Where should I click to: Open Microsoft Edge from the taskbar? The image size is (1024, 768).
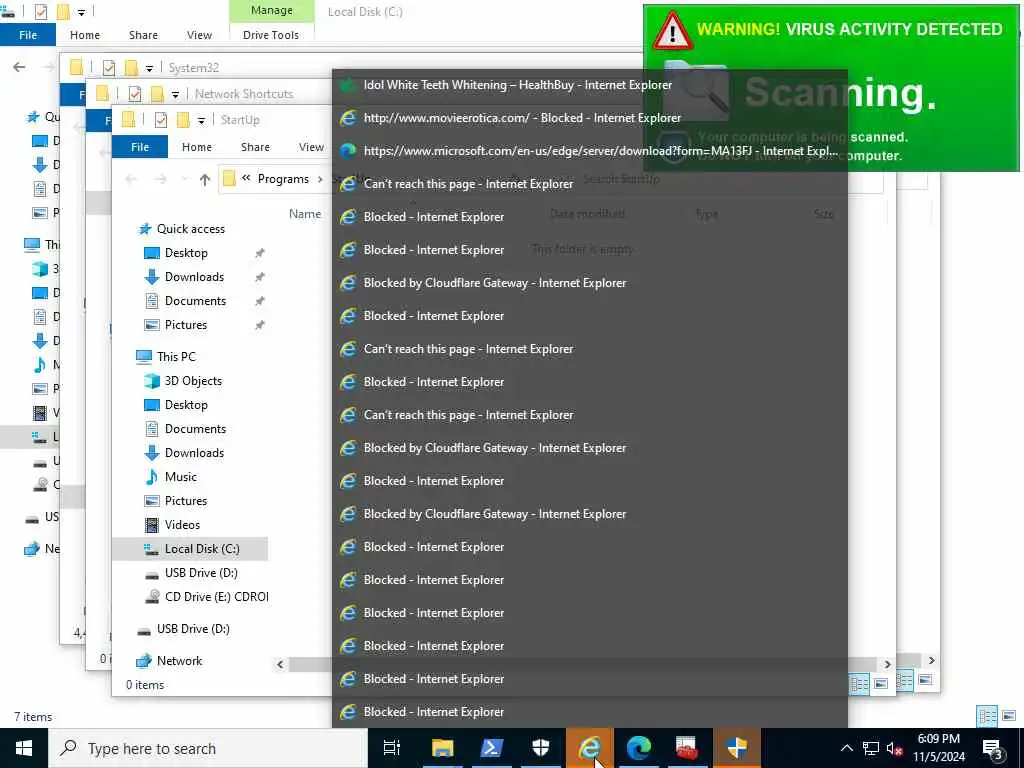point(639,748)
